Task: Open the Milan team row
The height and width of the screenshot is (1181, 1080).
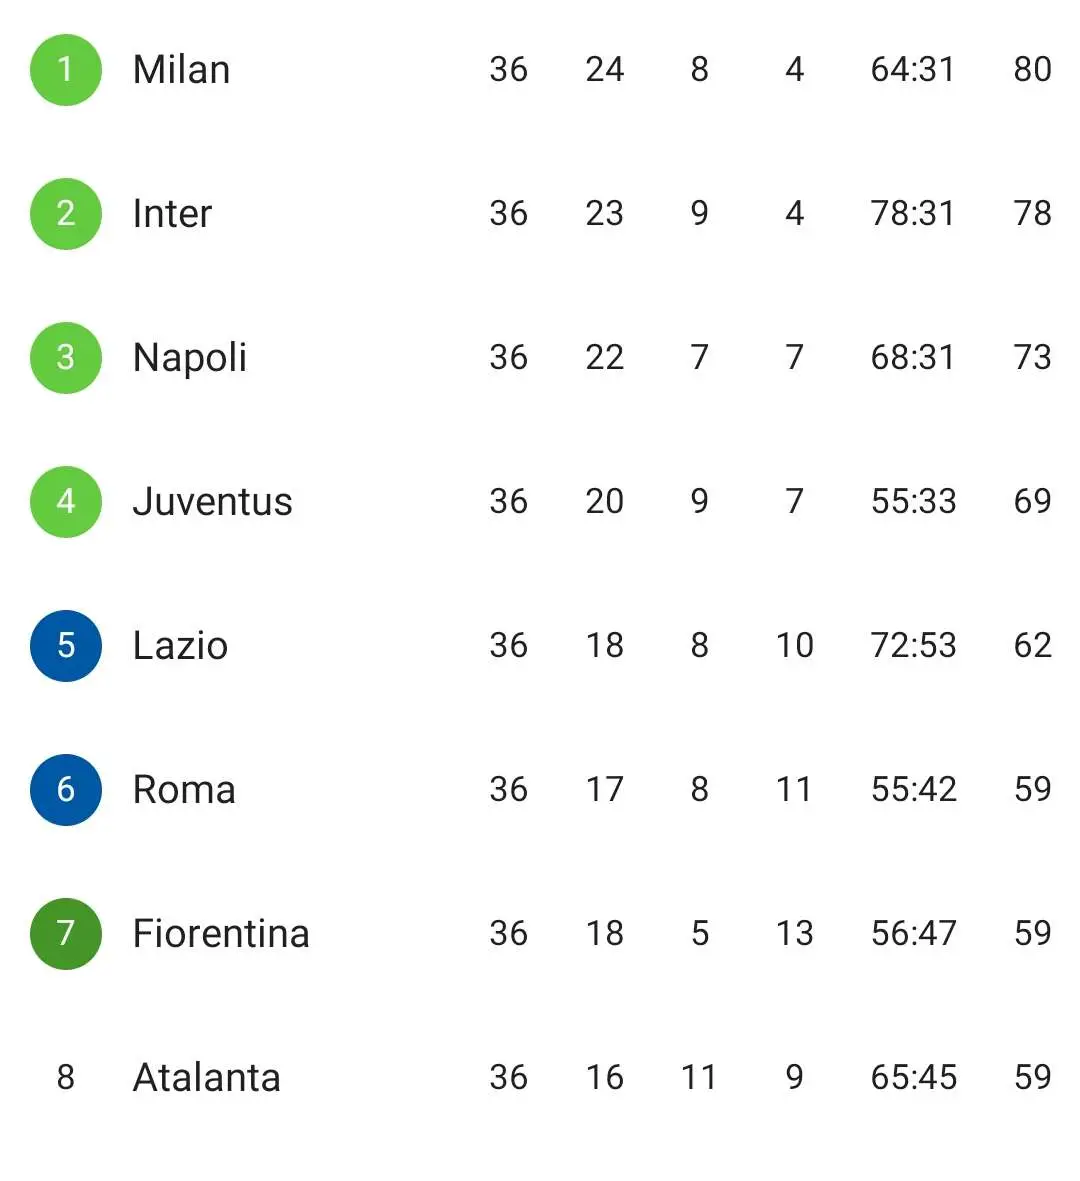Action: (540, 70)
